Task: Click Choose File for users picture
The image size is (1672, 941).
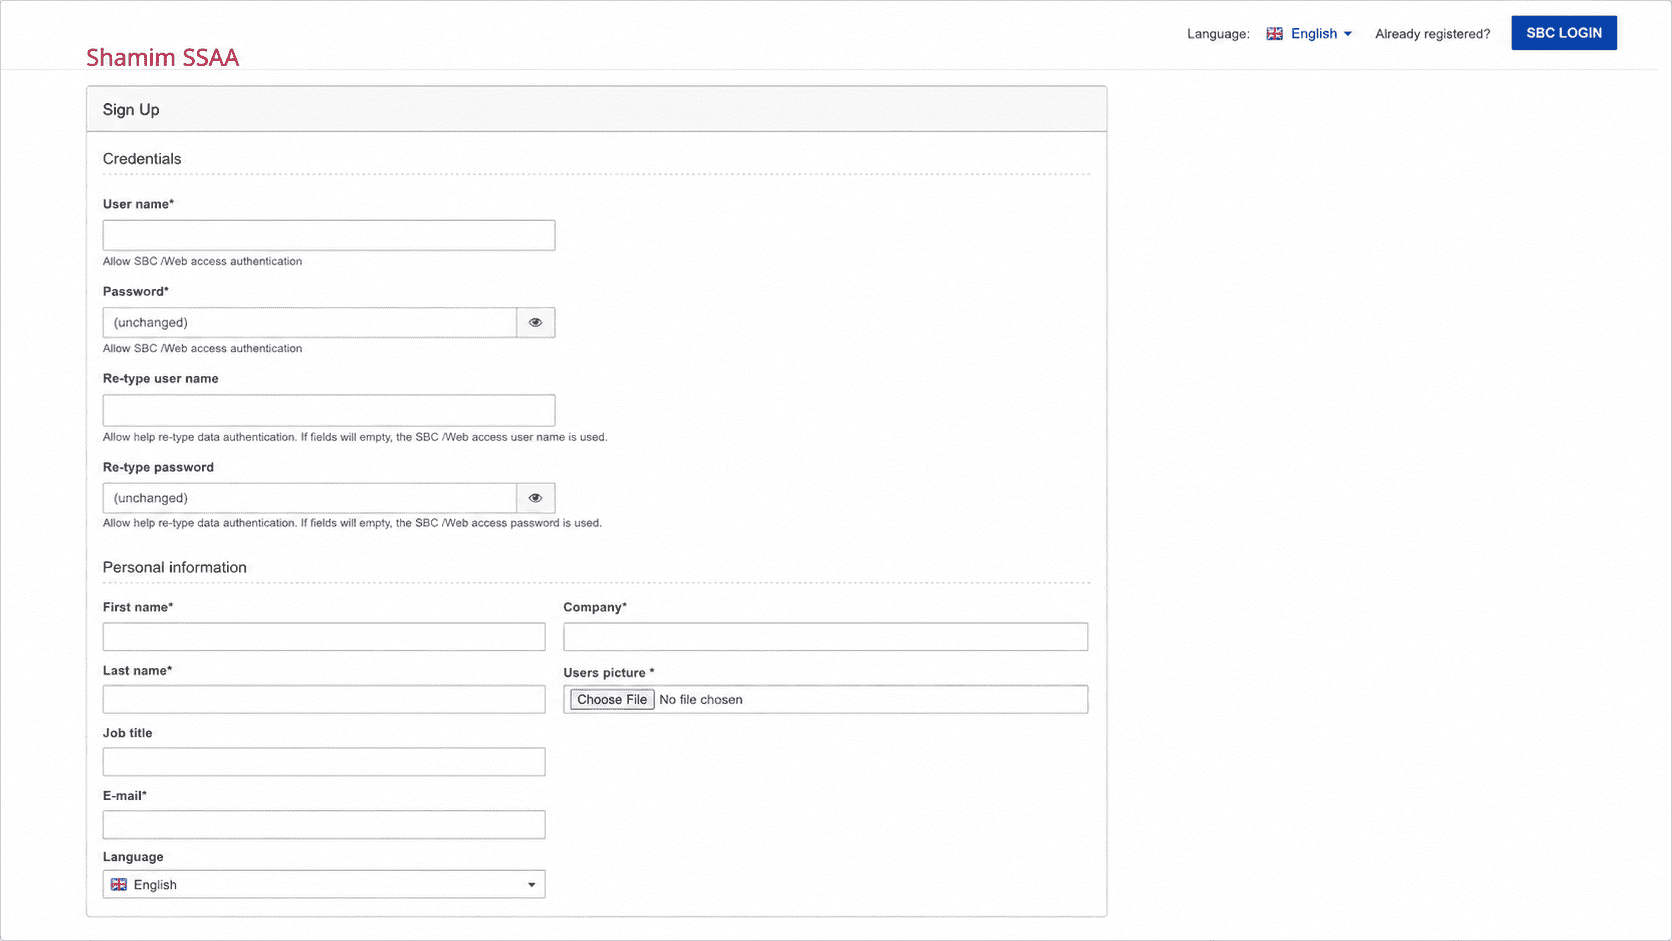Action: [x=612, y=699]
